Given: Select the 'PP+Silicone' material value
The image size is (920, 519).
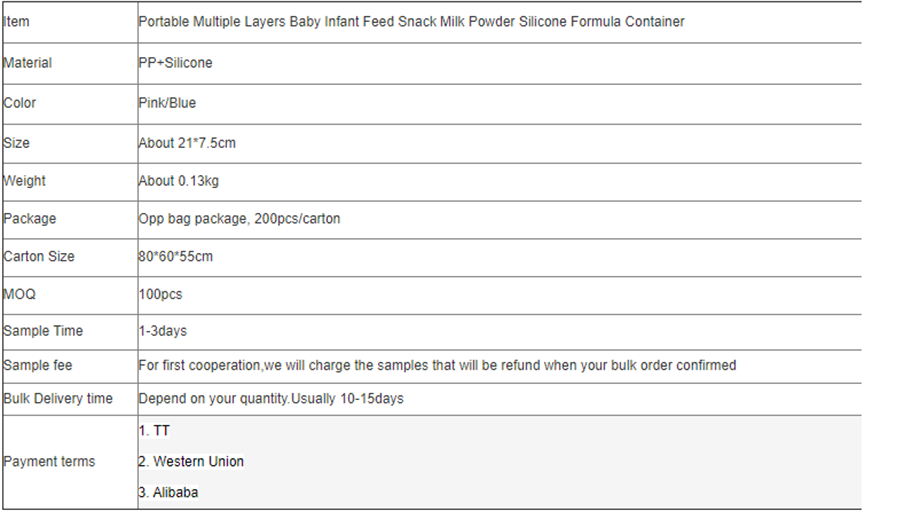Looking at the screenshot, I should click(175, 63).
